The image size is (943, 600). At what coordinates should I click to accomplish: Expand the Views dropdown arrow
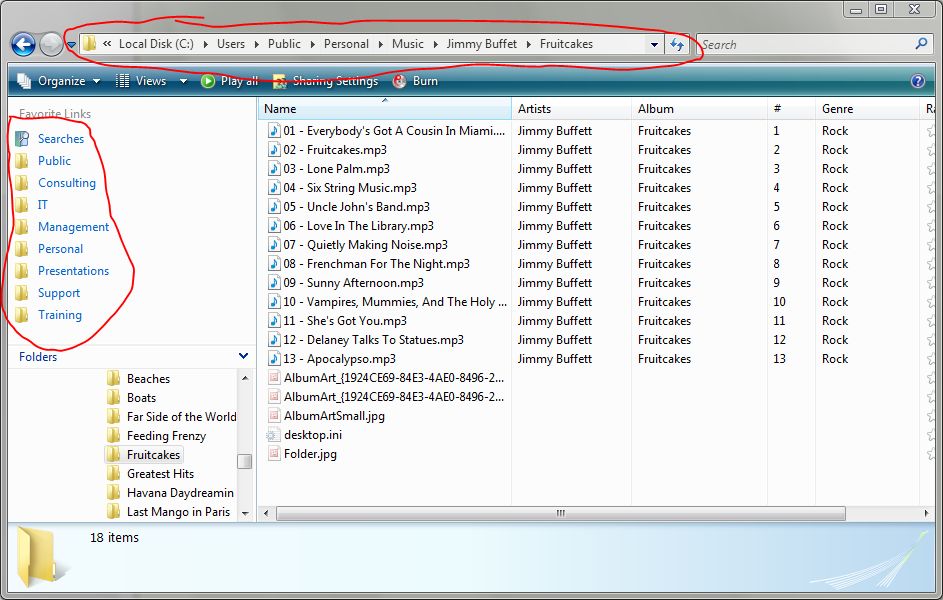[x=183, y=81]
